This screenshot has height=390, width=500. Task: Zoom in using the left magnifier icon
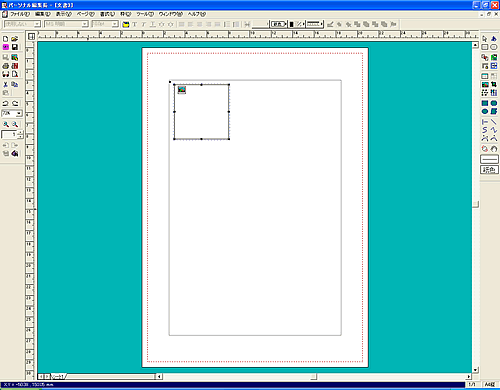6,124
